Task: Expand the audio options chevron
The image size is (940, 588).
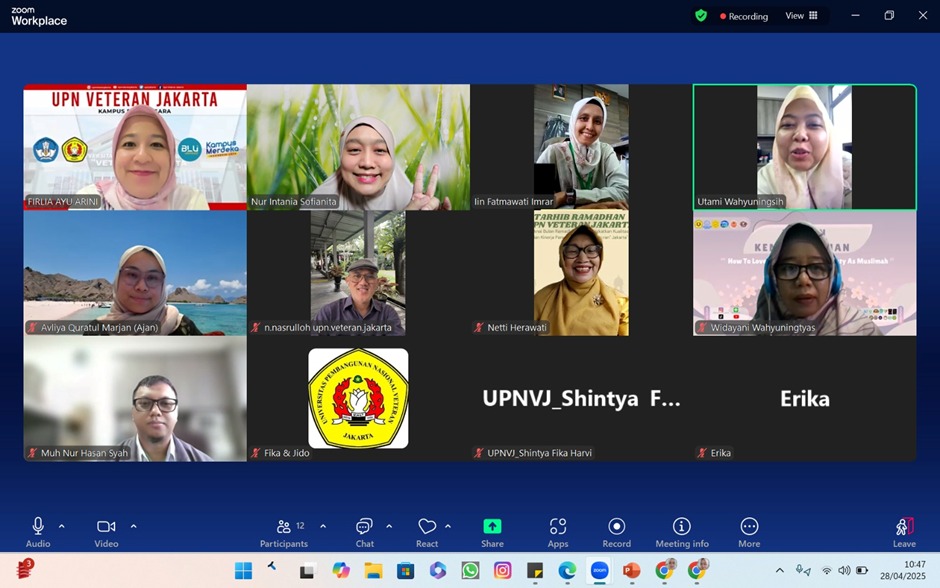Action: pos(62,526)
